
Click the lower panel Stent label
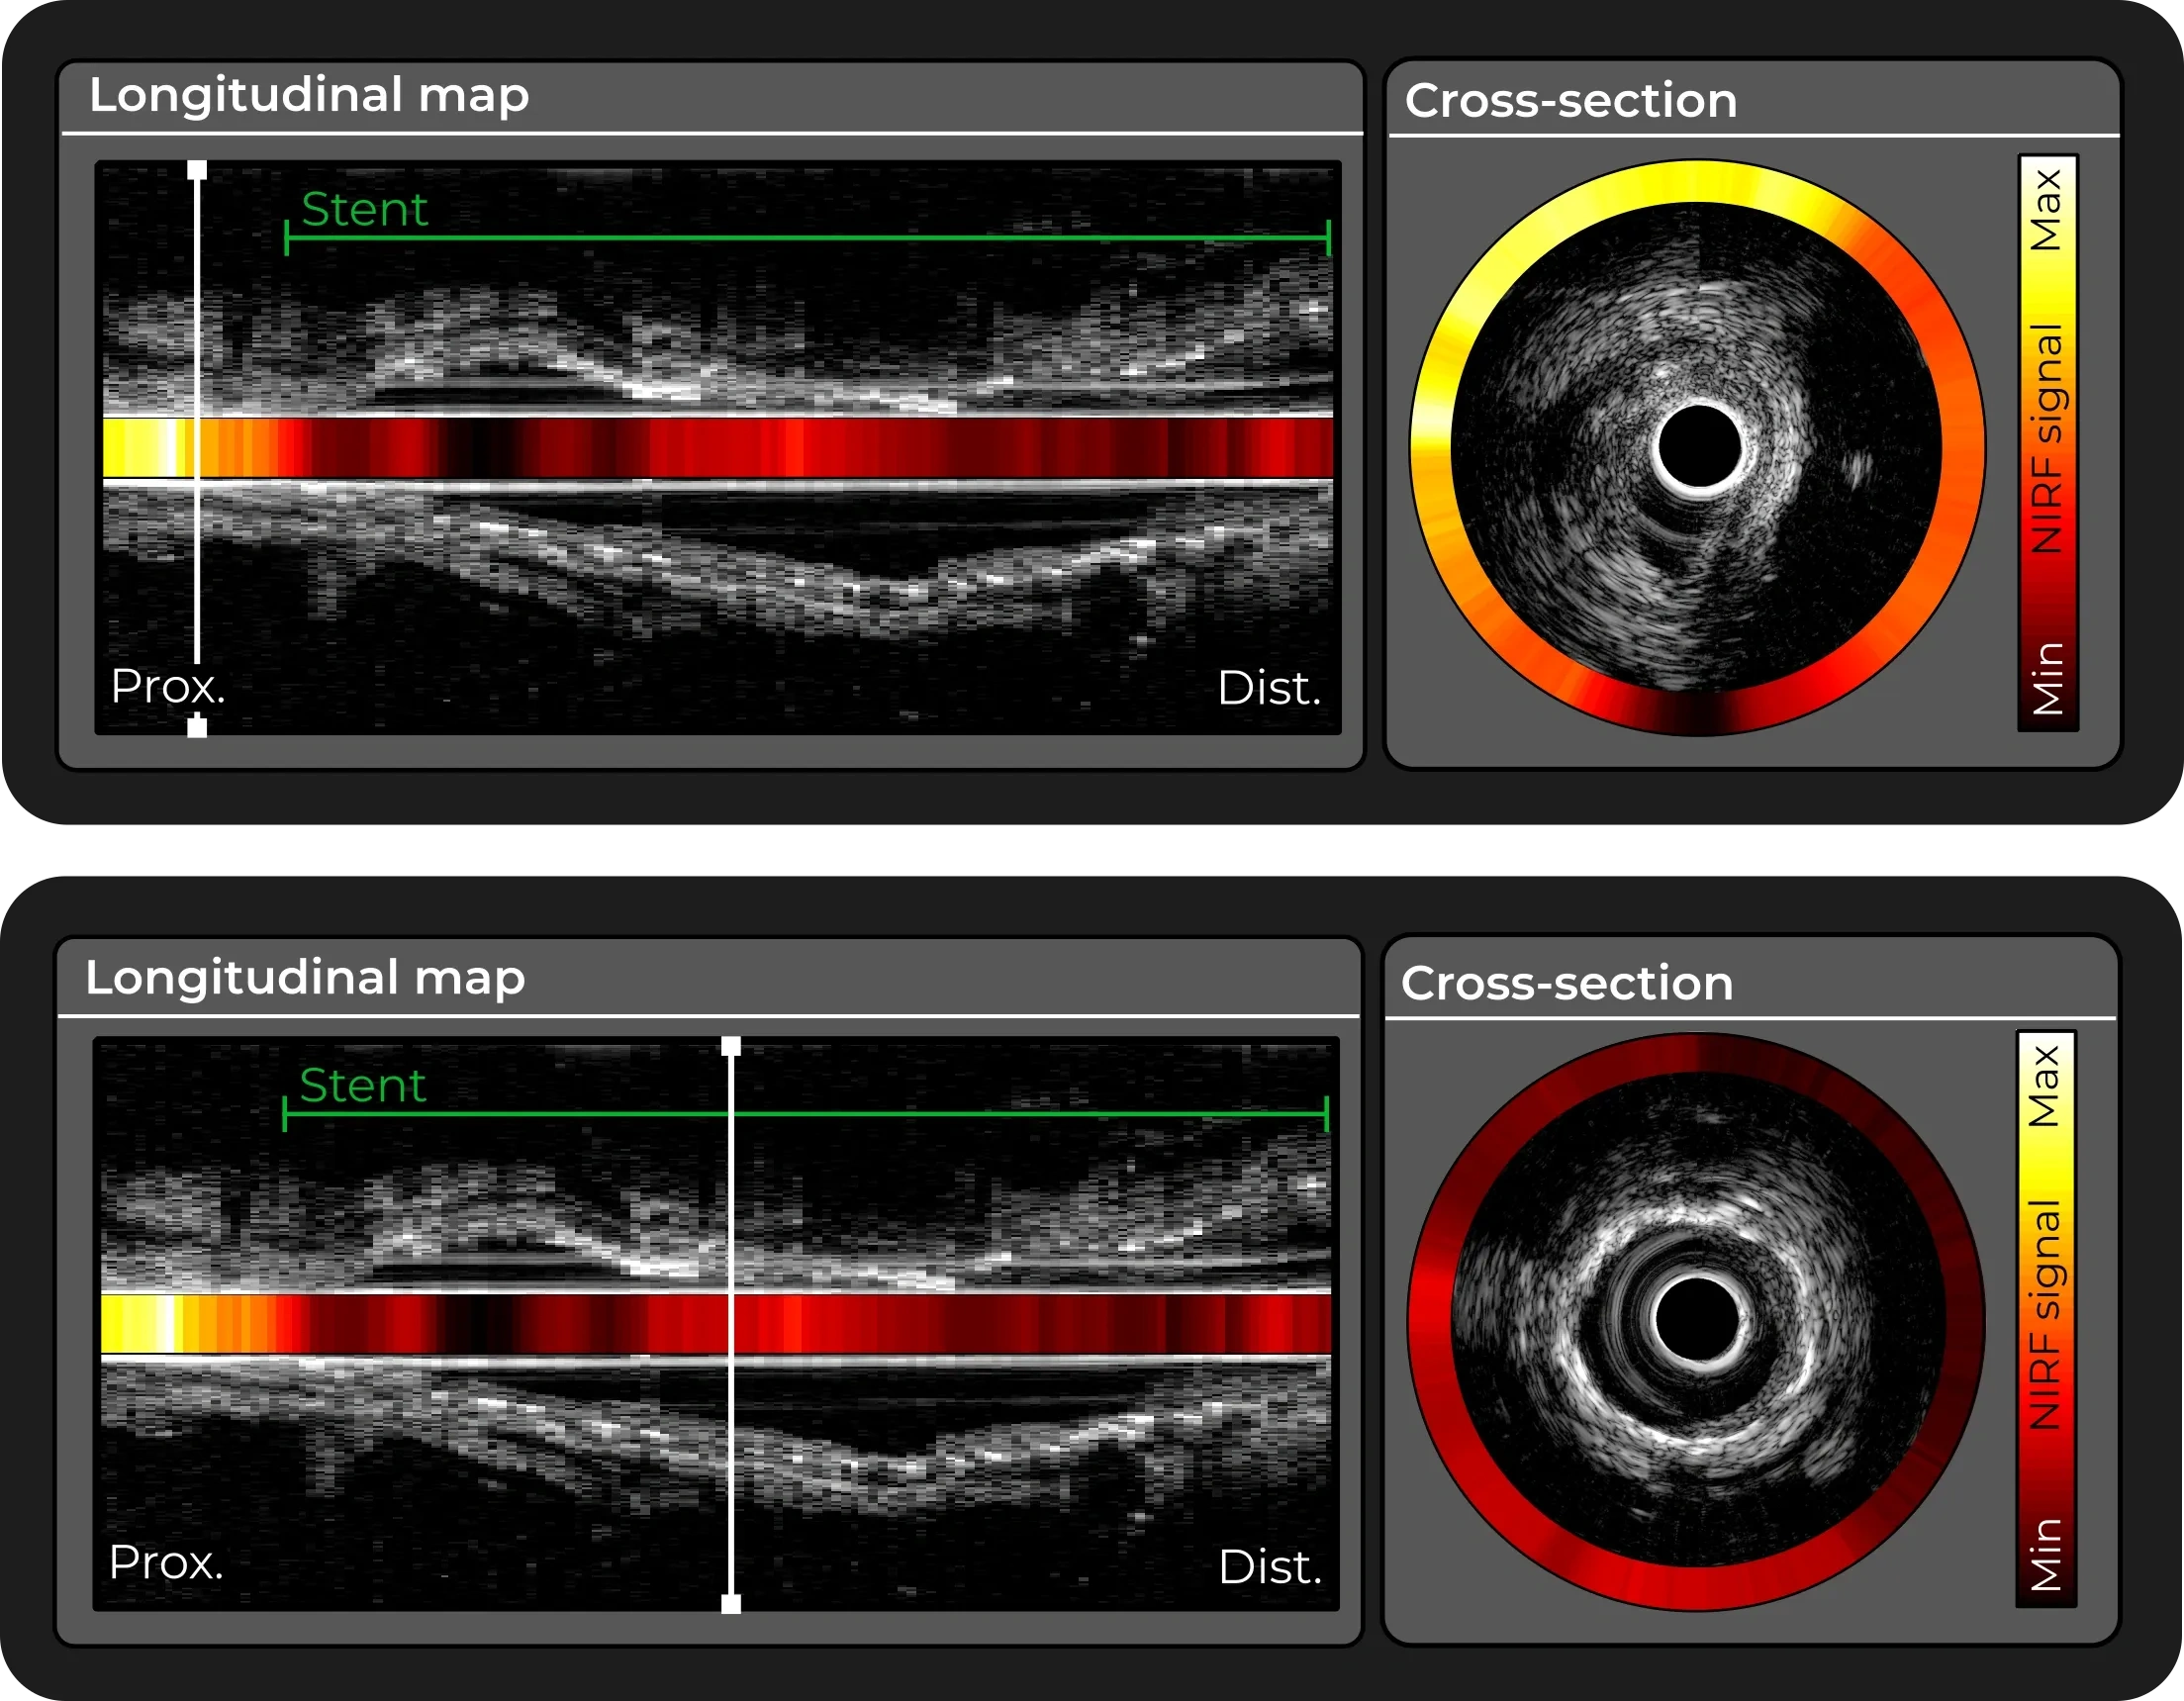[x=362, y=1086]
